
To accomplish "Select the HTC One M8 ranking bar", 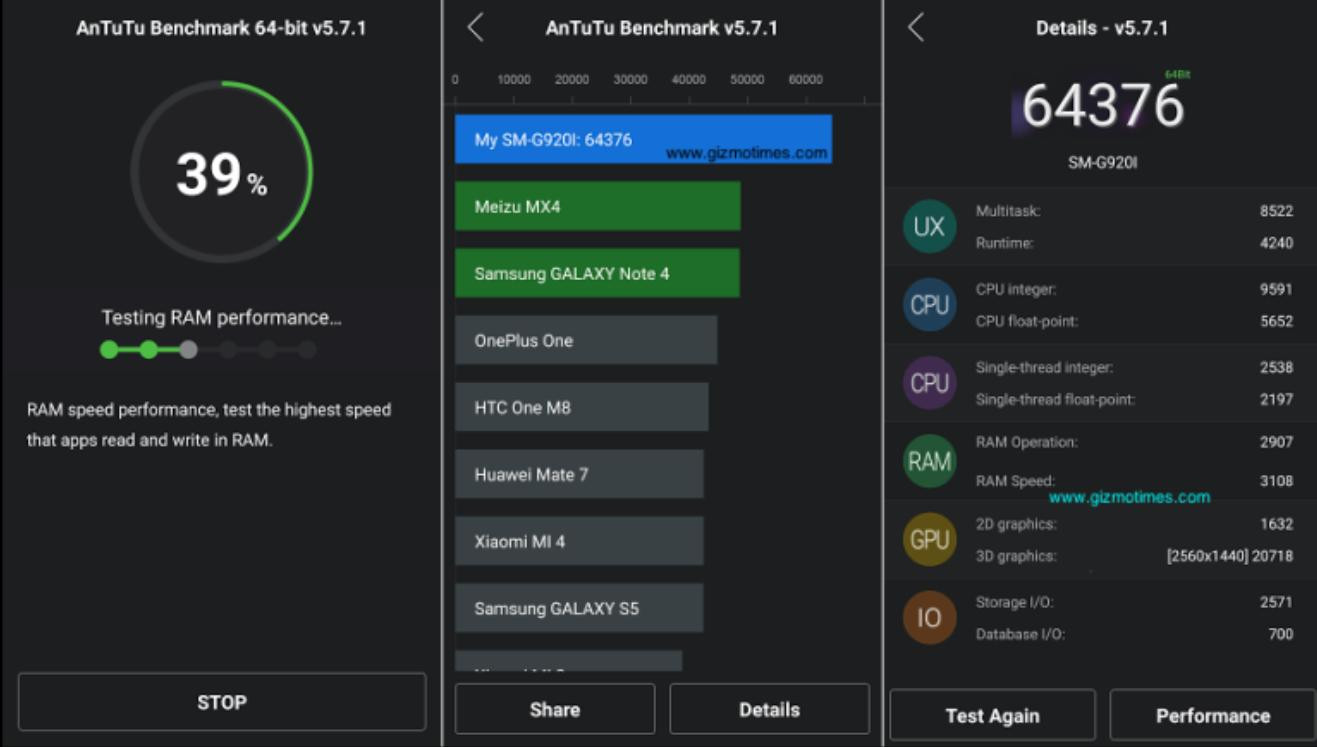I will pos(581,407).
